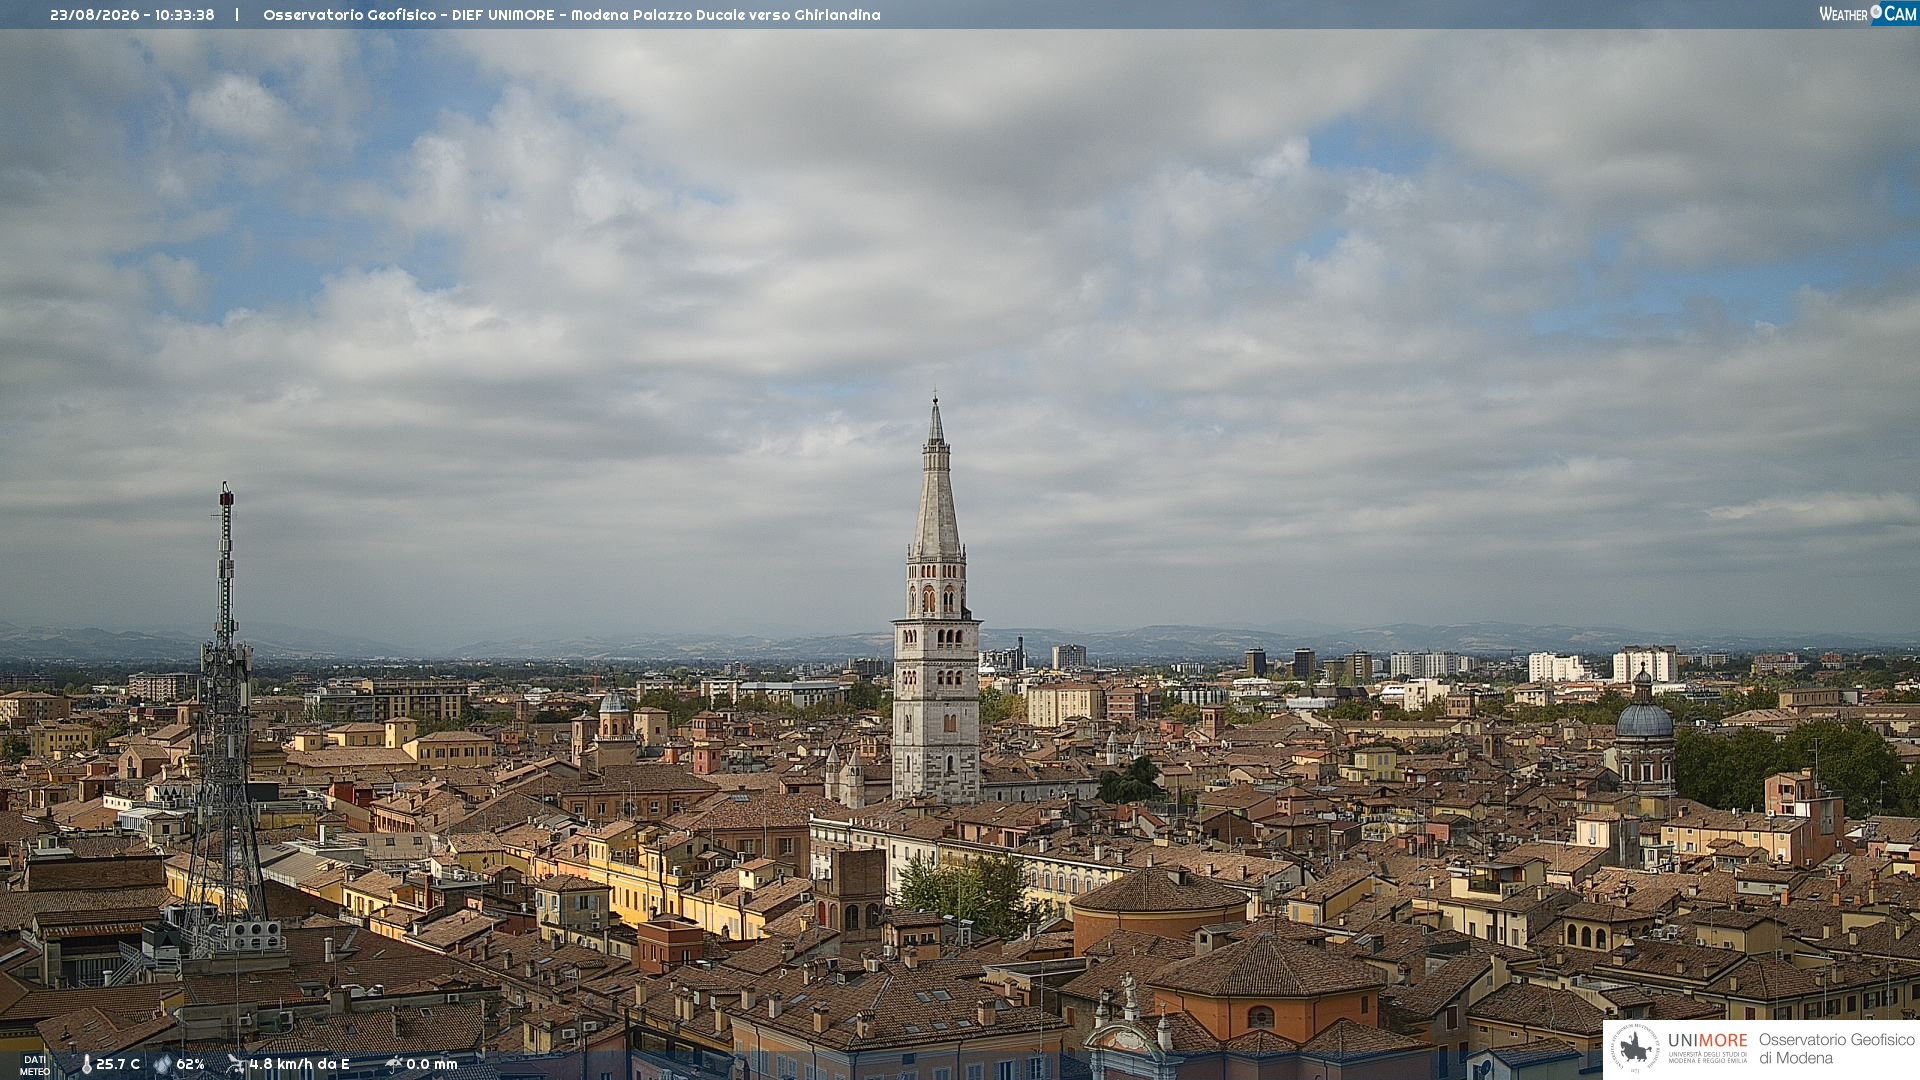Open the UNIMORE university wordmark
1920x1080 pixels.
(1707, 1047)
